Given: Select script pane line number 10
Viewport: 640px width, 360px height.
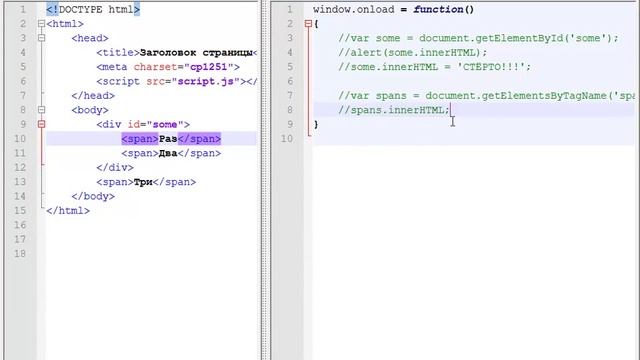Looking at the screenshot, I should coord(287,139).
